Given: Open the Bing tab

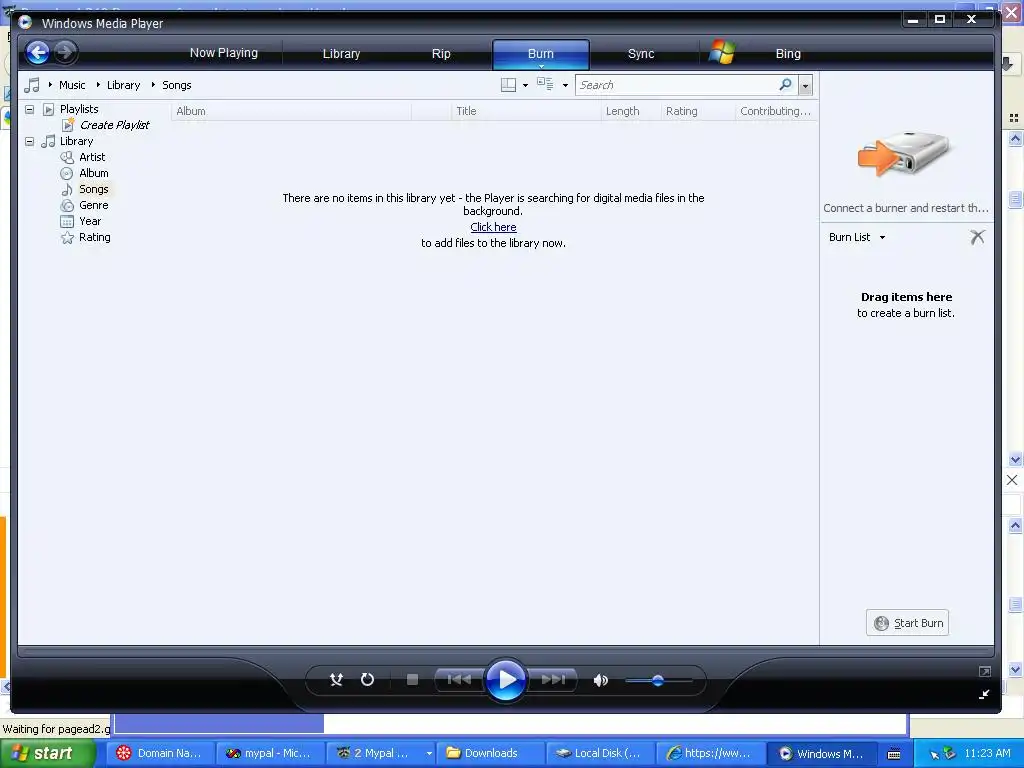Looking at the screenshot, I should [788, 54].
